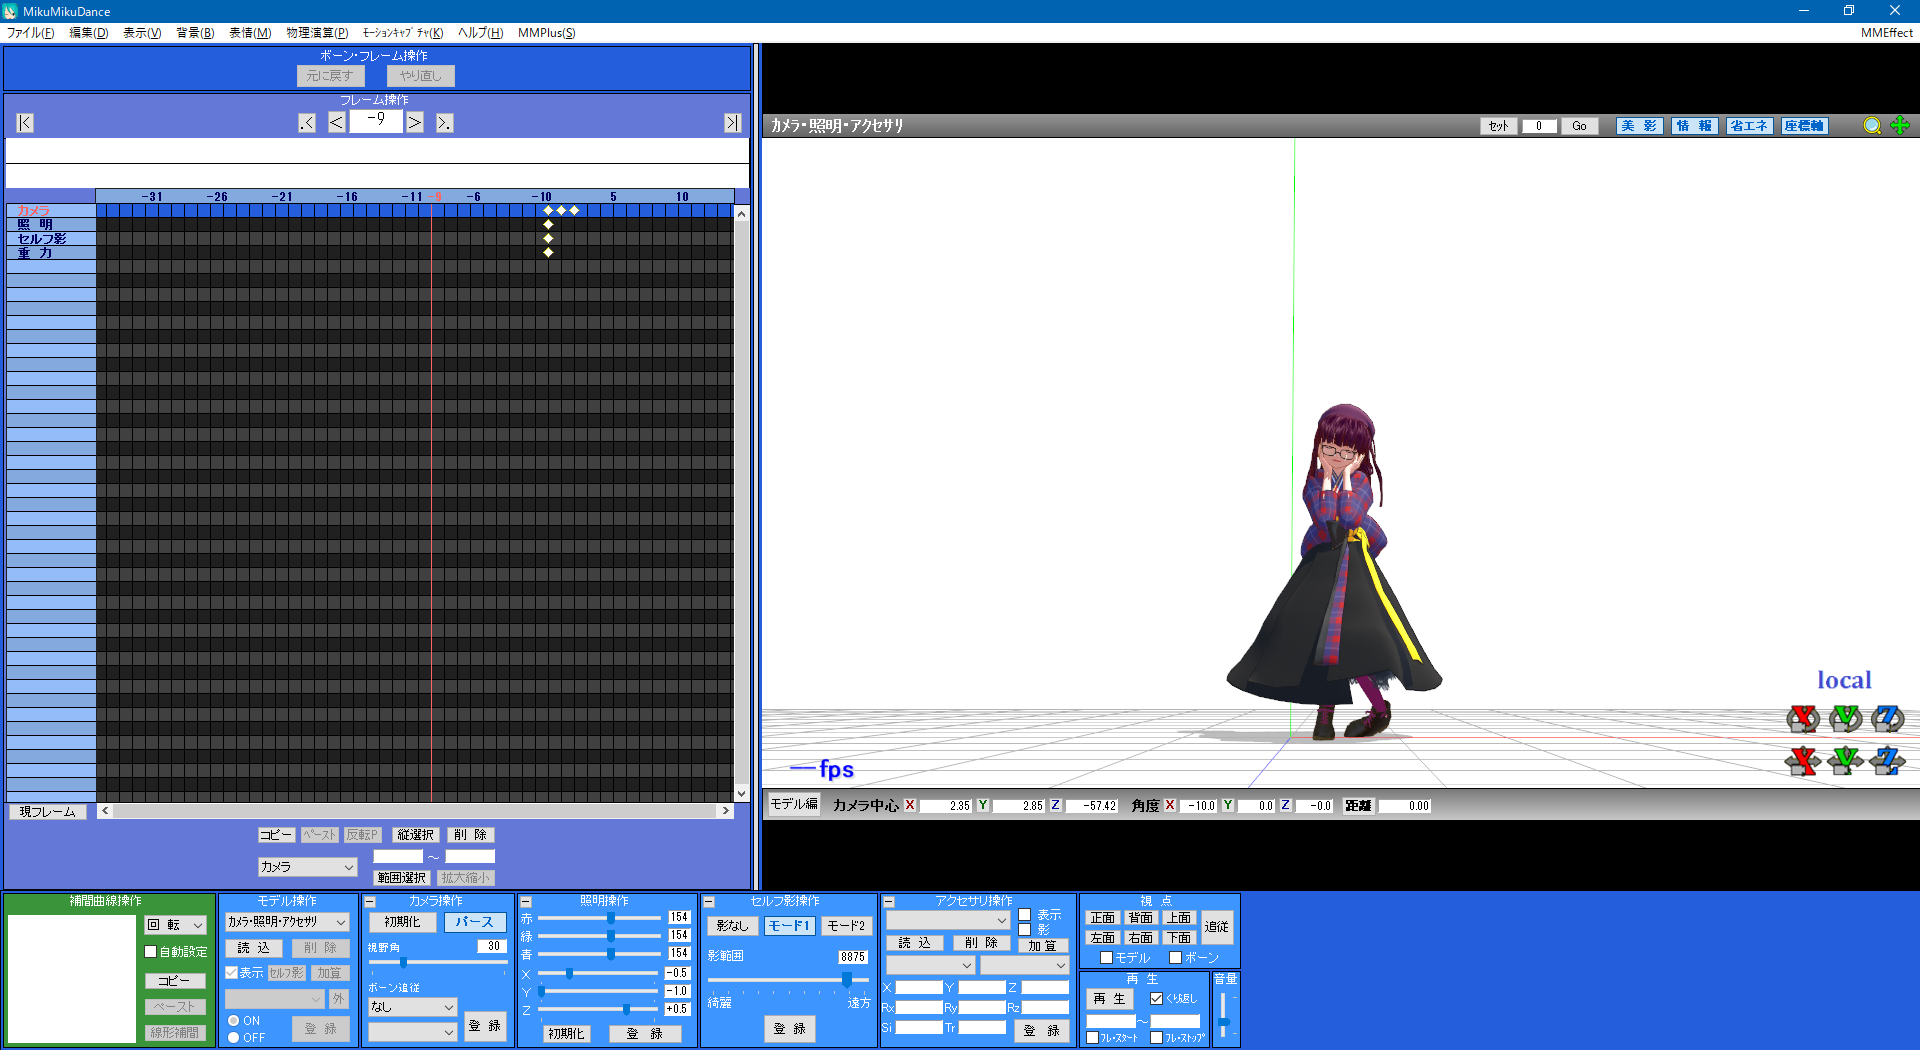Enable 自動設定 checkbox in interpolation panel
This screenshot has height=1050, width=1920.
pyautogui.click(x=151, y=952)
